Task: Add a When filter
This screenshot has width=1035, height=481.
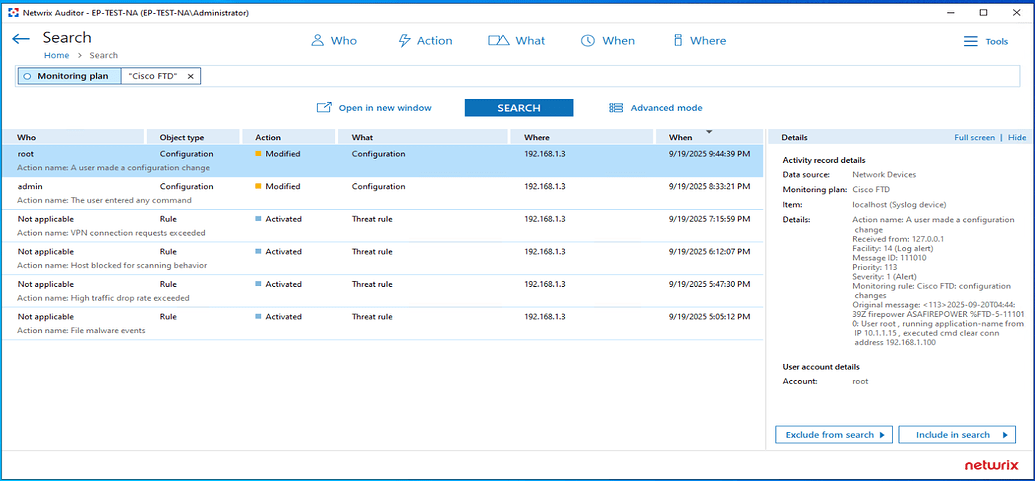Action: coord(607,41)
